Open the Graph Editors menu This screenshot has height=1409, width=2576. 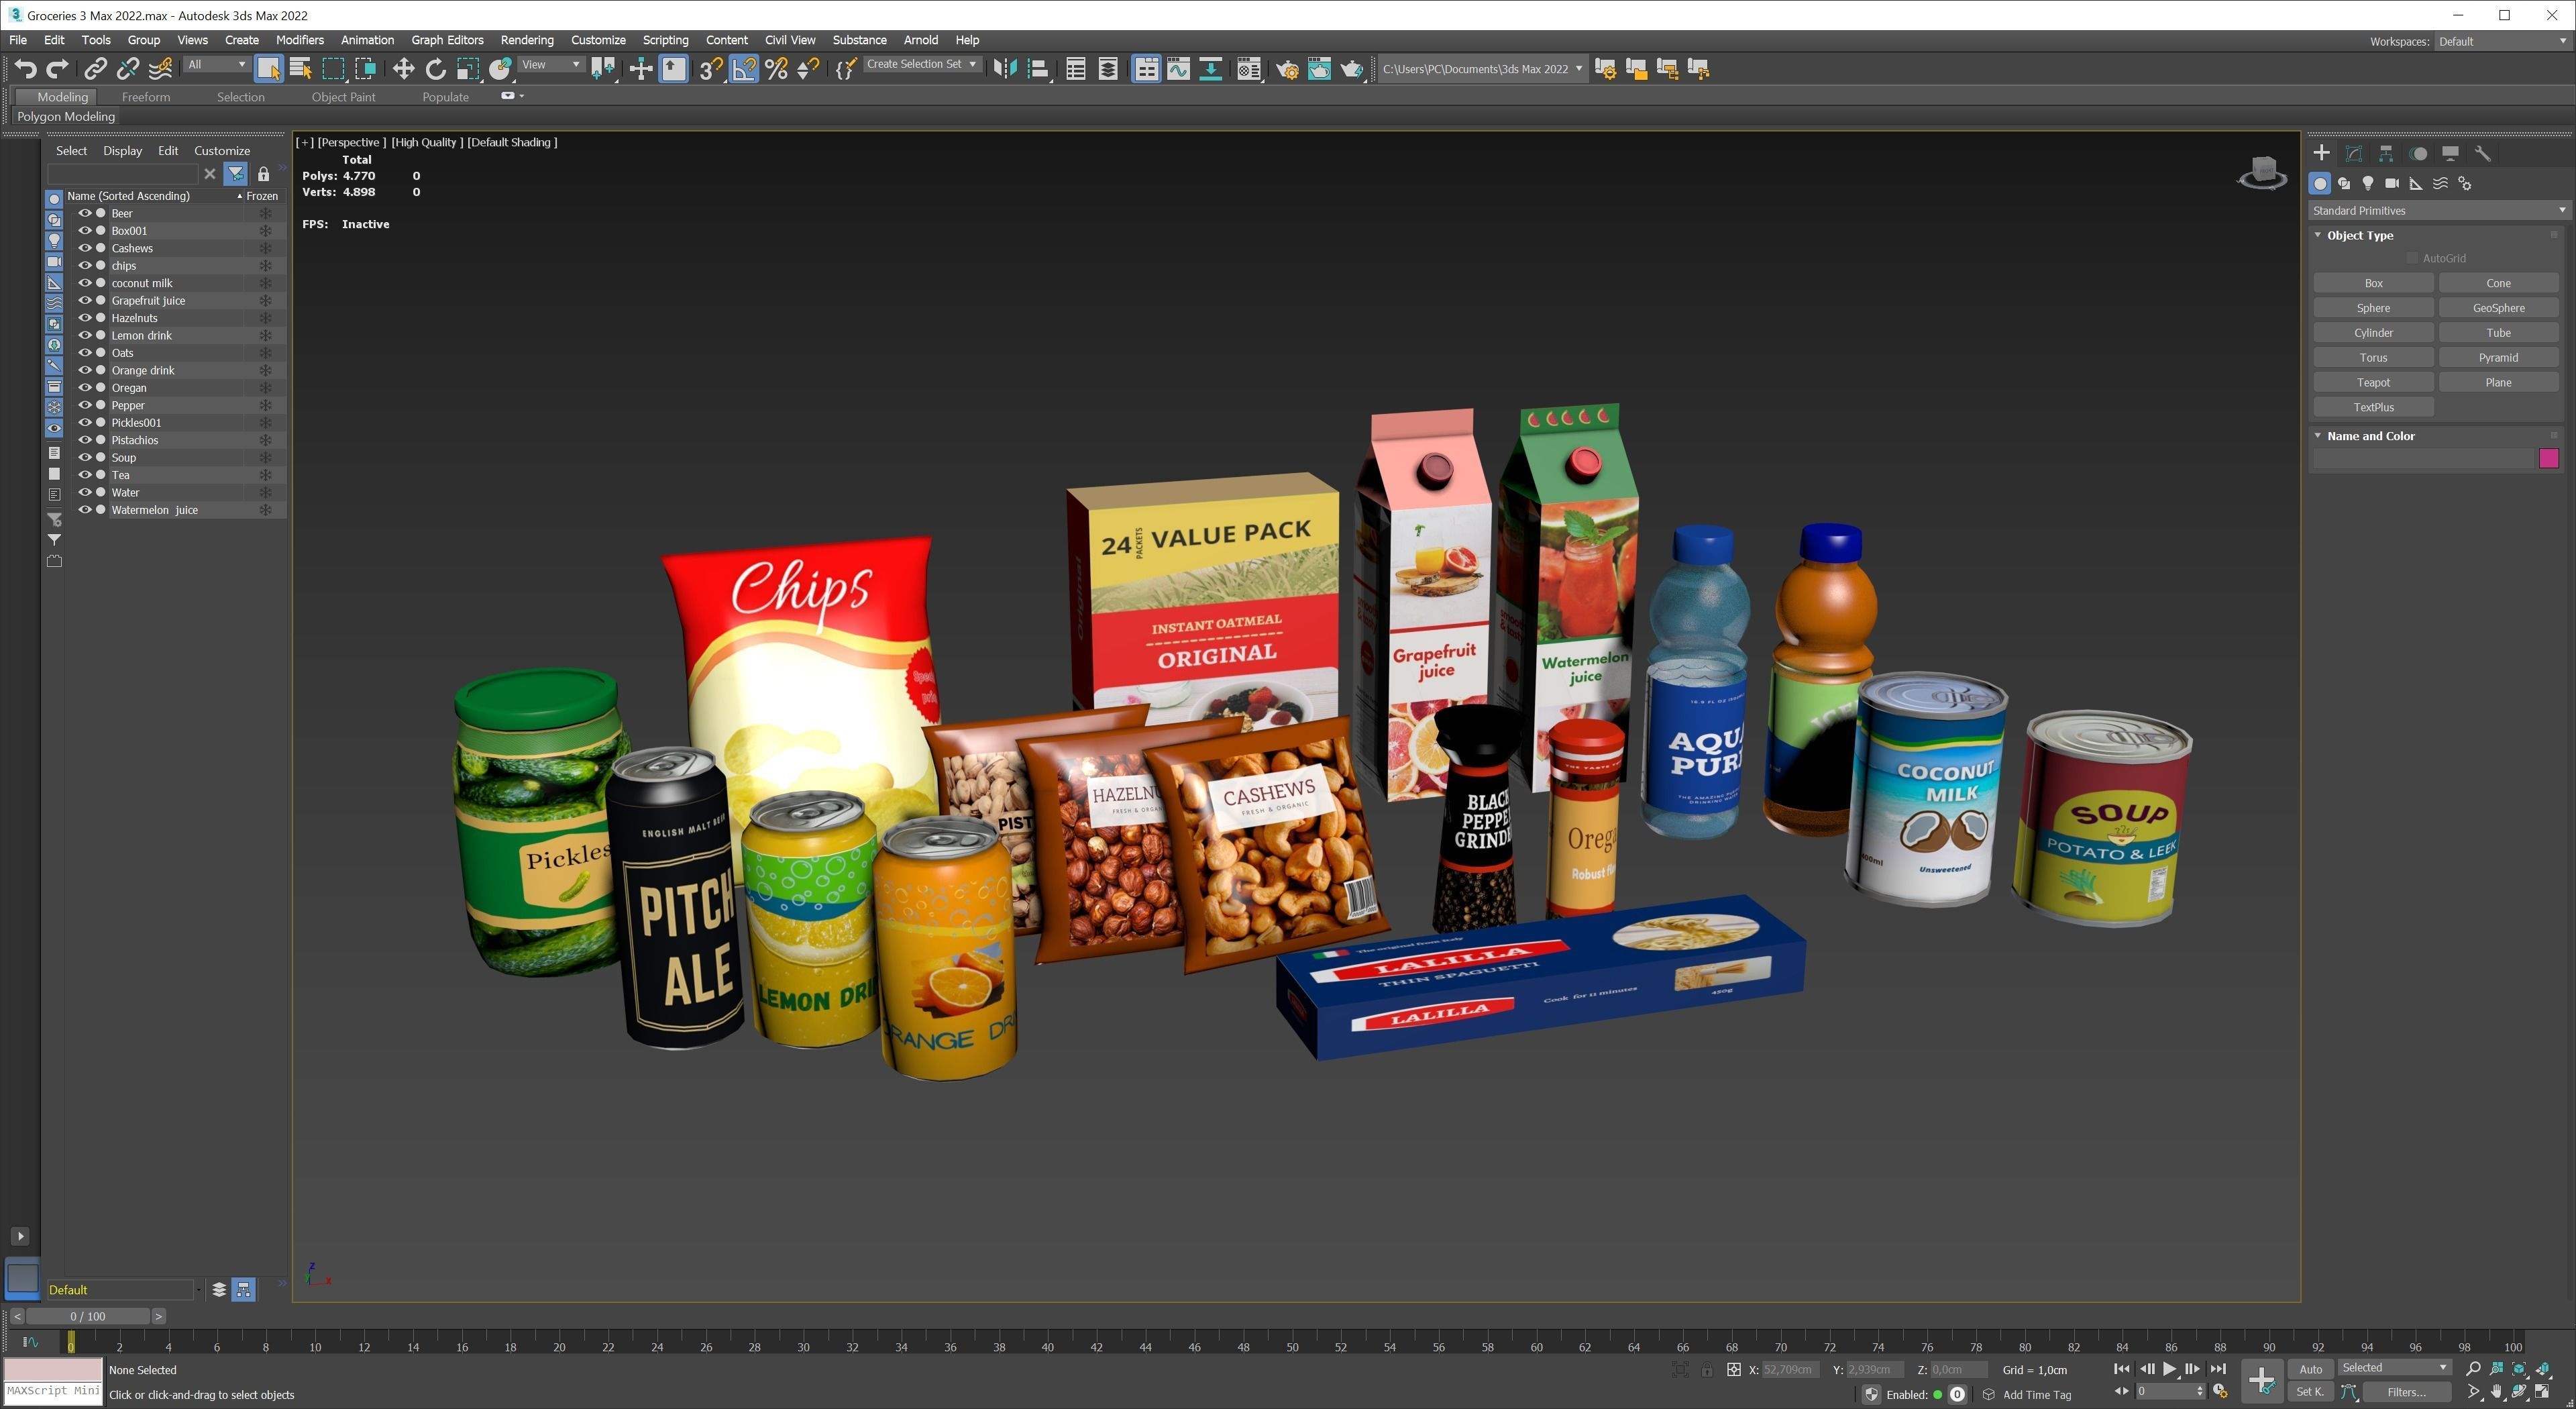447,40
